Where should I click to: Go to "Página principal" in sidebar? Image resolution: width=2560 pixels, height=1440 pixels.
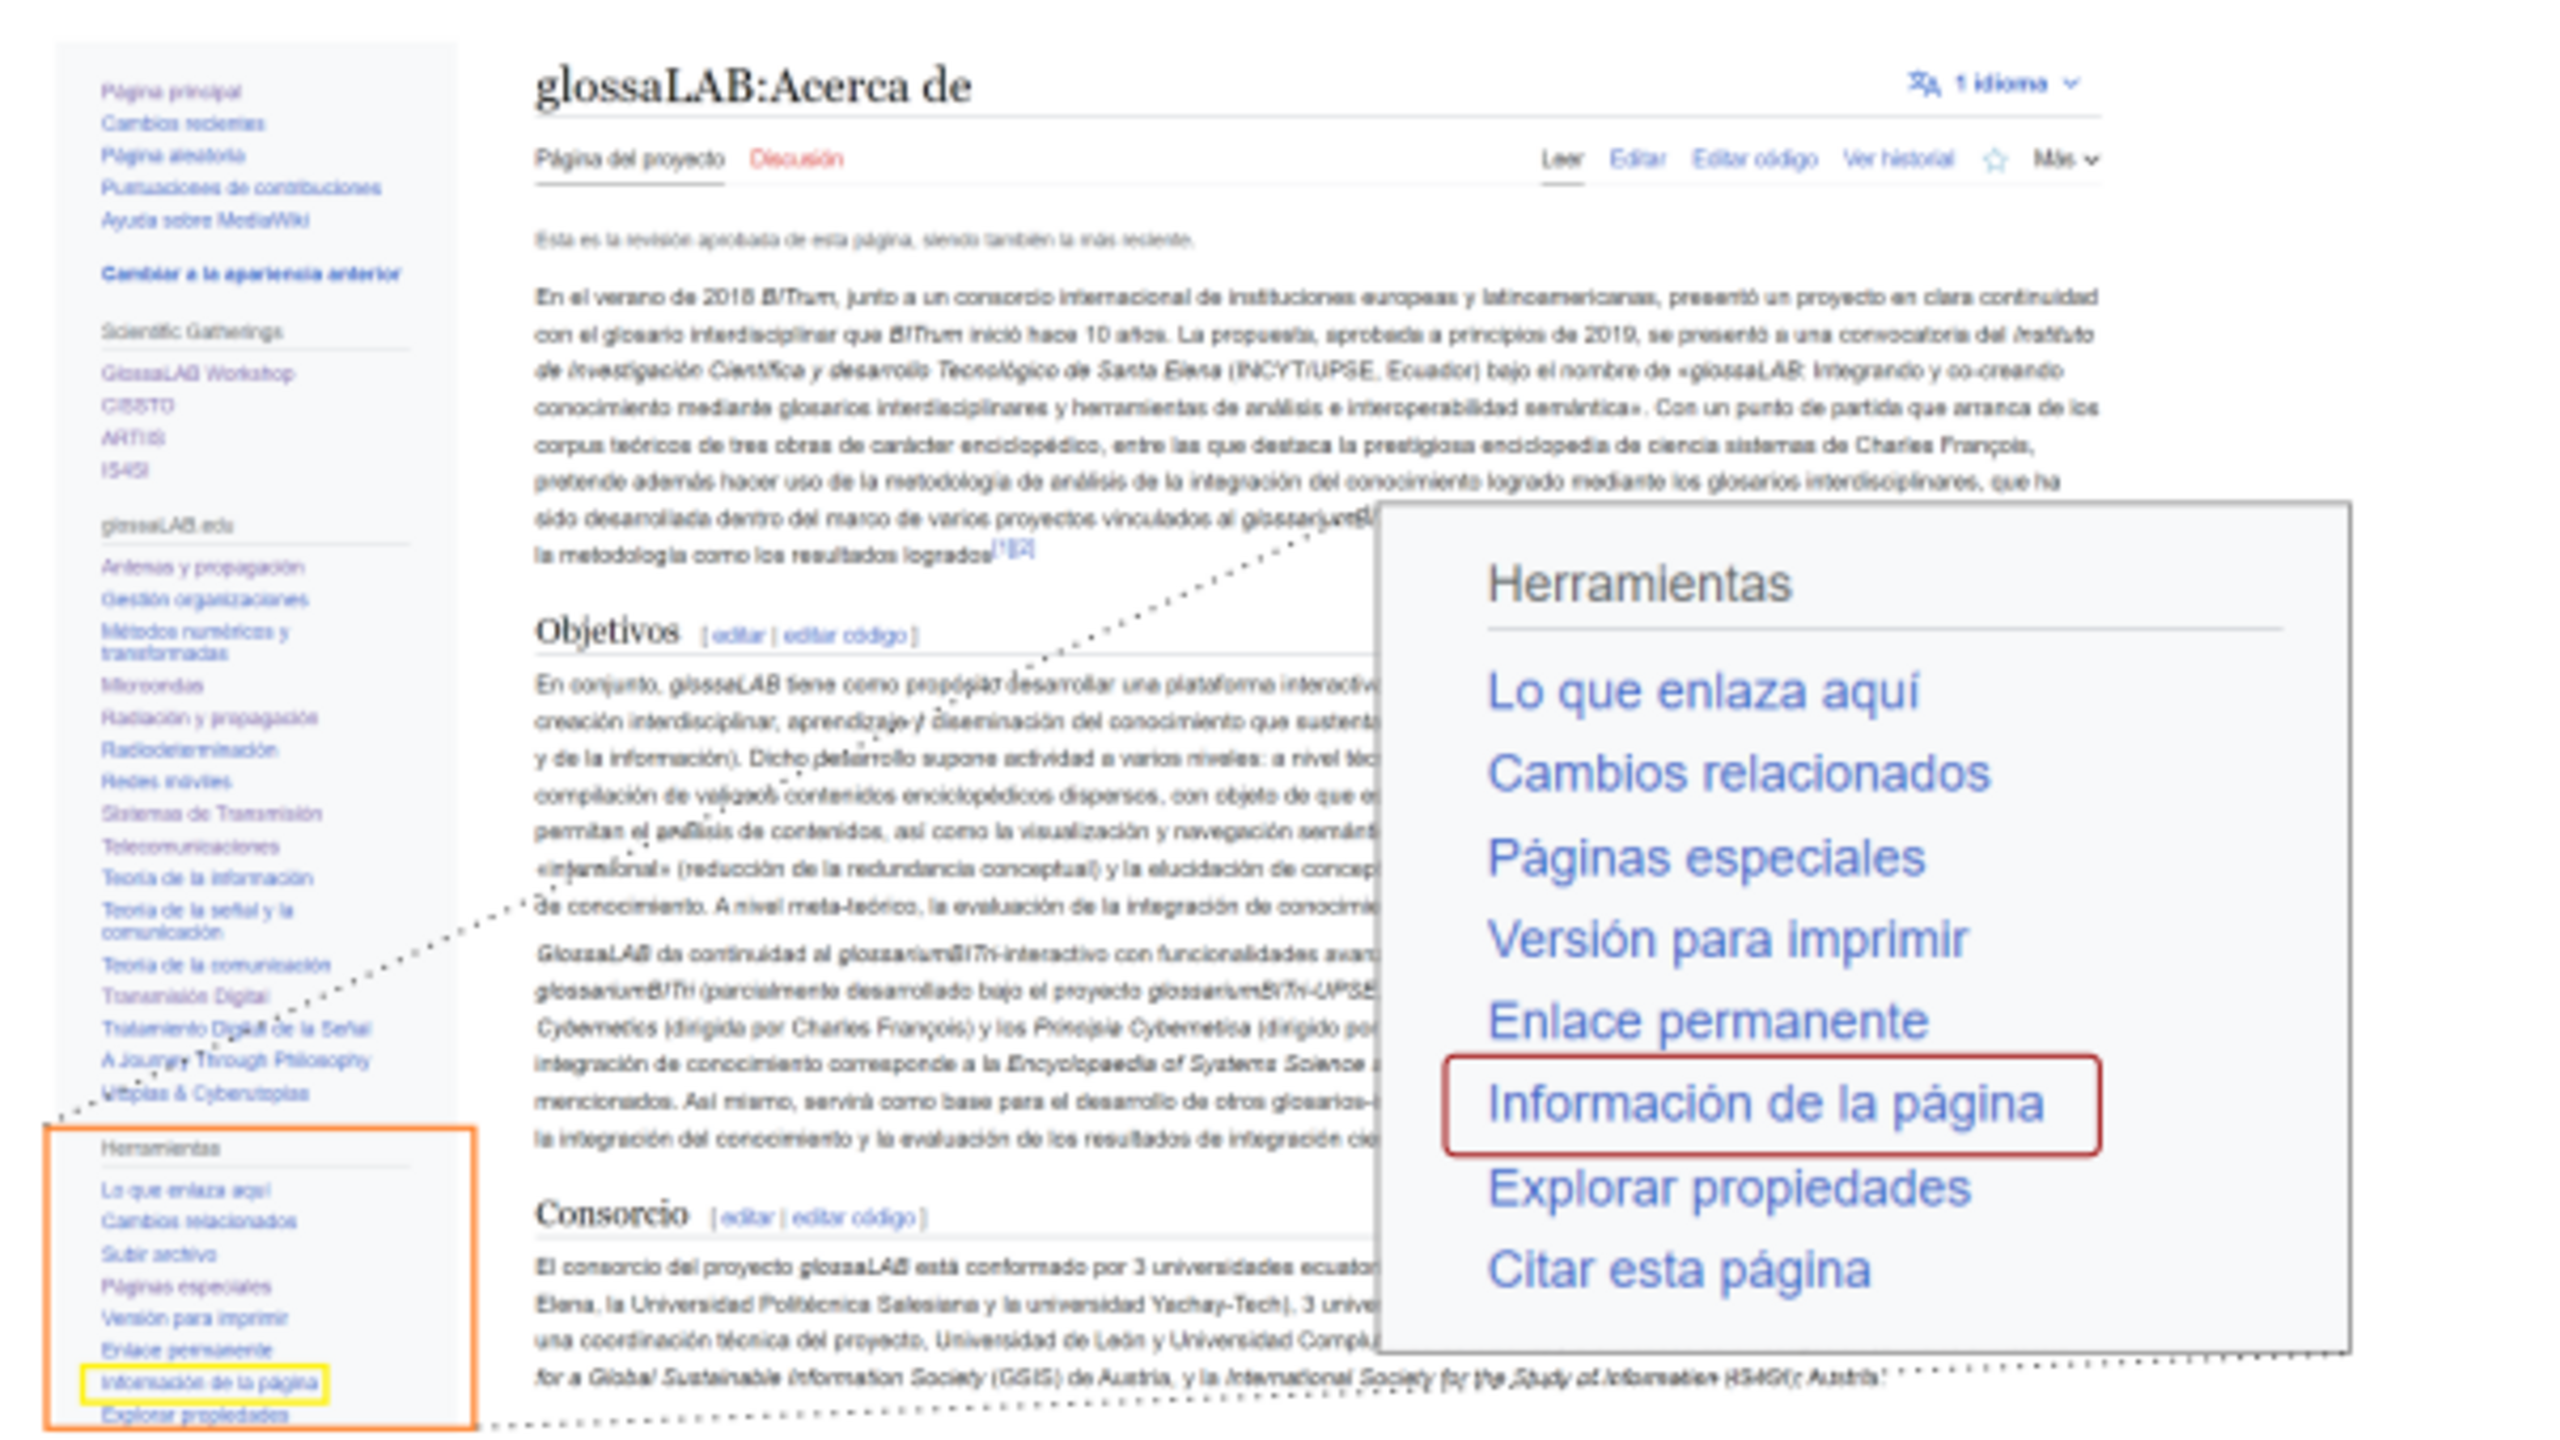[171, 91]
